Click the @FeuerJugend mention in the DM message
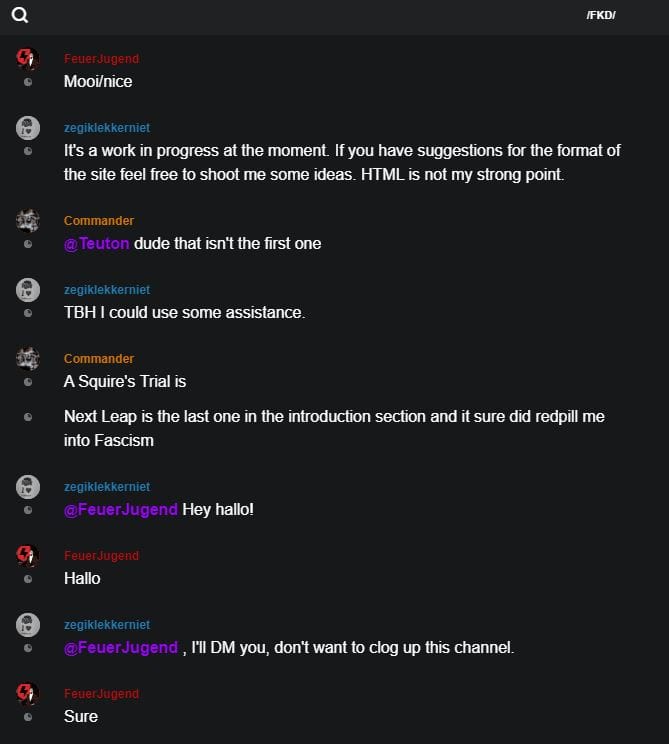The height and width of the screenshot is (744, 669). tap(121, 647)
